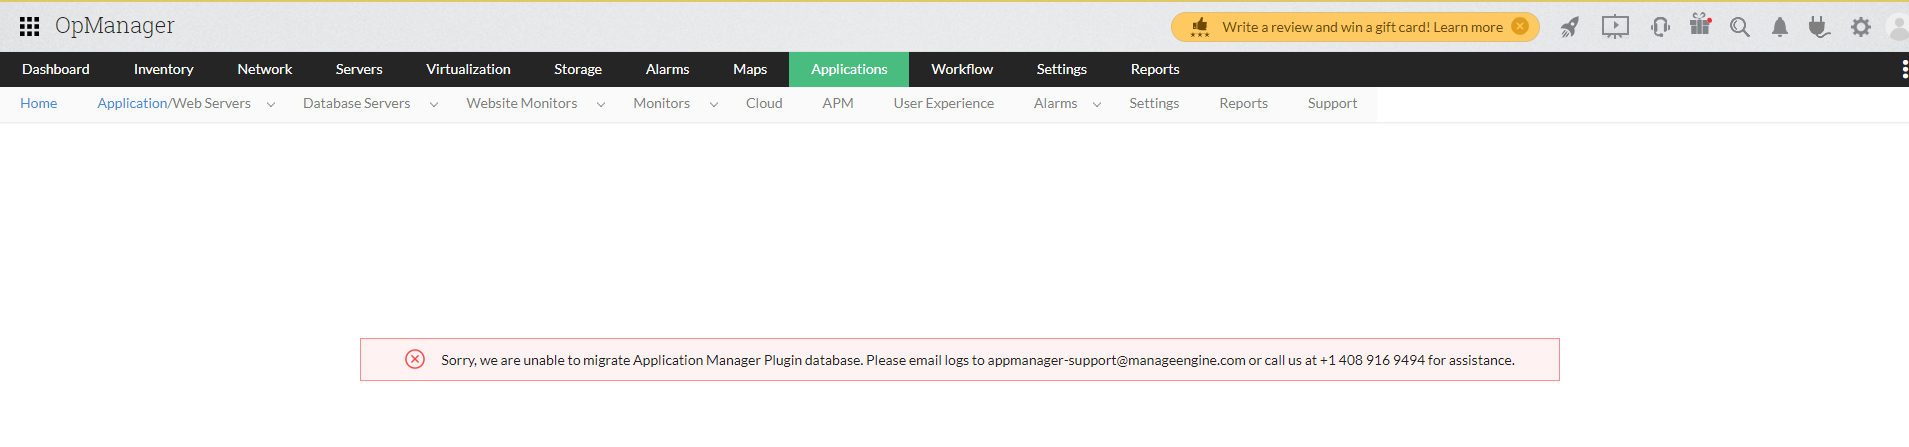Open the User Experience submenu item
Image resolution: width=1909 pixels, height=447 pixels.
(x=944, y=103)
